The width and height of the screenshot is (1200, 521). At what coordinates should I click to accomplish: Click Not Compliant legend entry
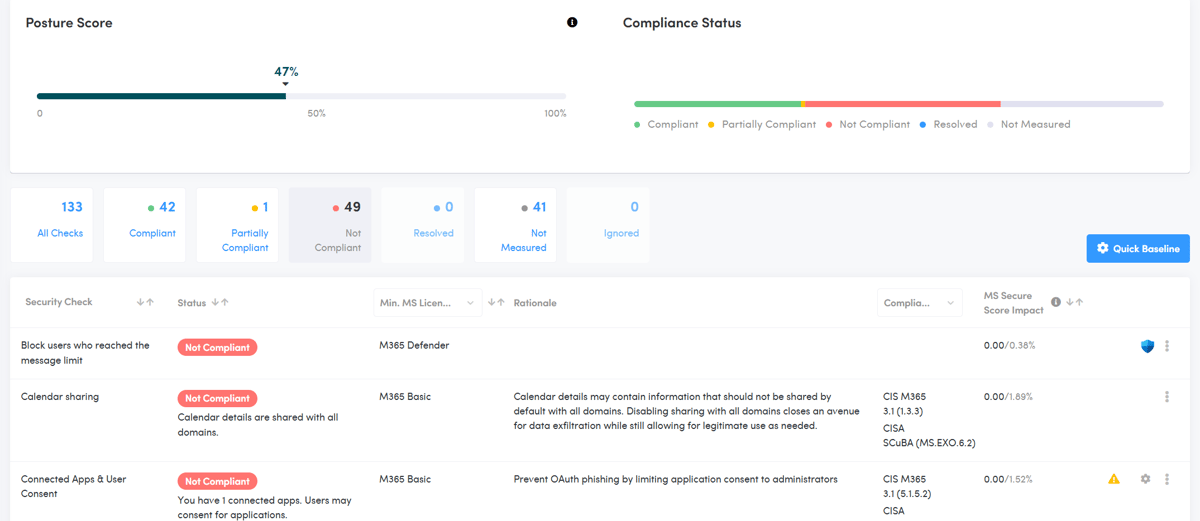(x=868, y=124)
